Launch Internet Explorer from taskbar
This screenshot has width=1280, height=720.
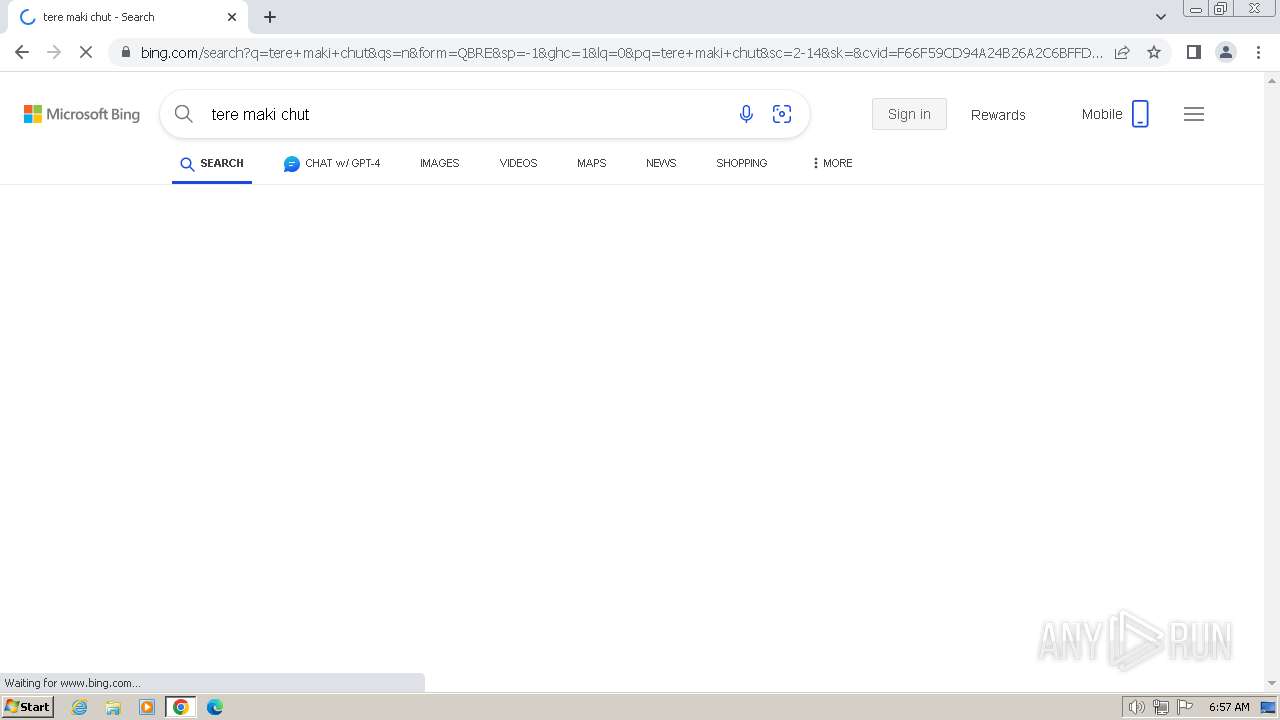80,707
